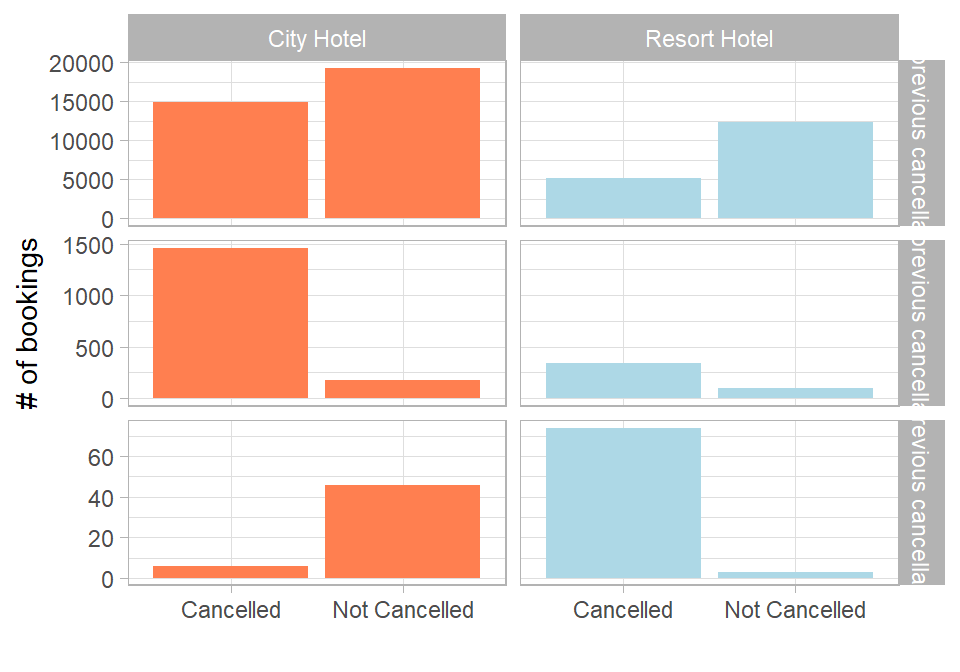Click the light blue Cancelled bar exceeding 60
This screenshot has height=672, width=960.
[x=623, y=503]
